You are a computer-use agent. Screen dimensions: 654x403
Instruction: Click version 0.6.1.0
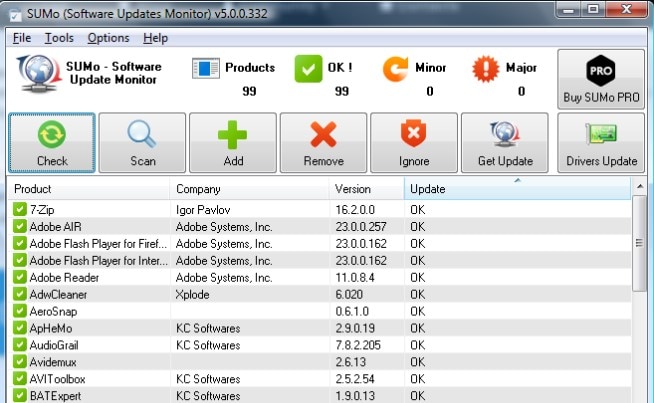coord(352,312)
